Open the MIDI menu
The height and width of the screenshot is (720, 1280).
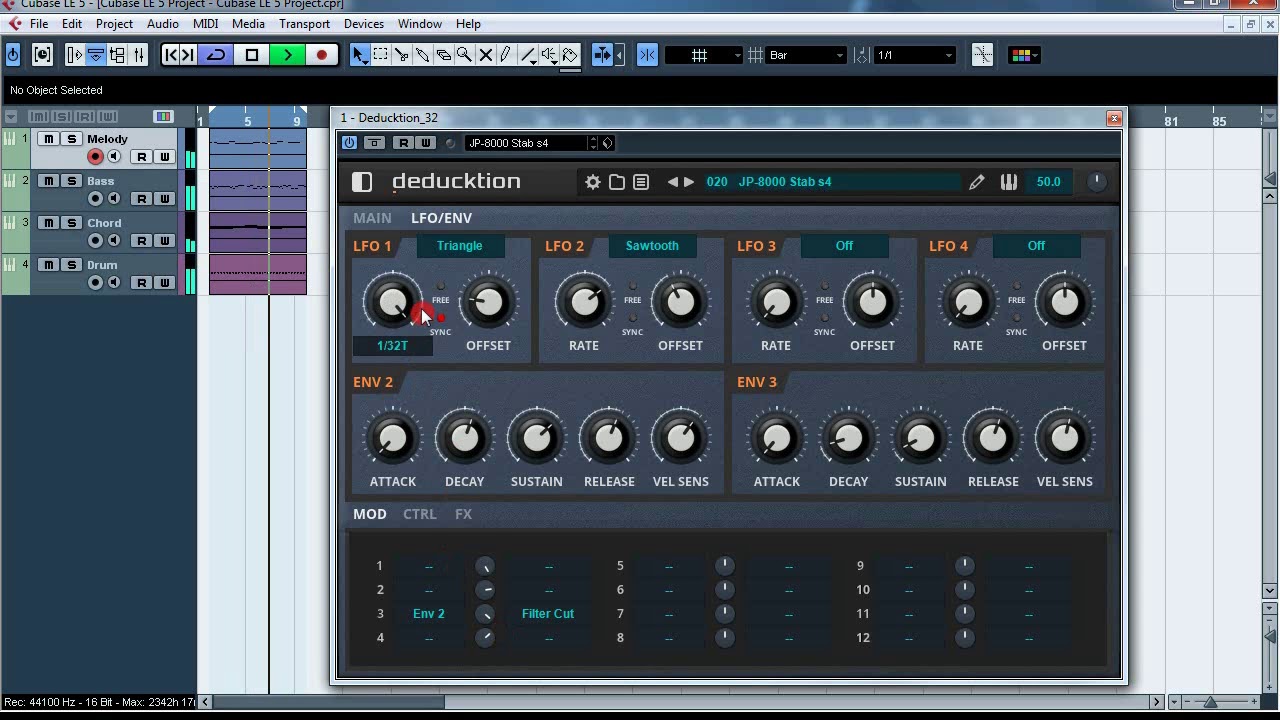(x=205, y=24)
